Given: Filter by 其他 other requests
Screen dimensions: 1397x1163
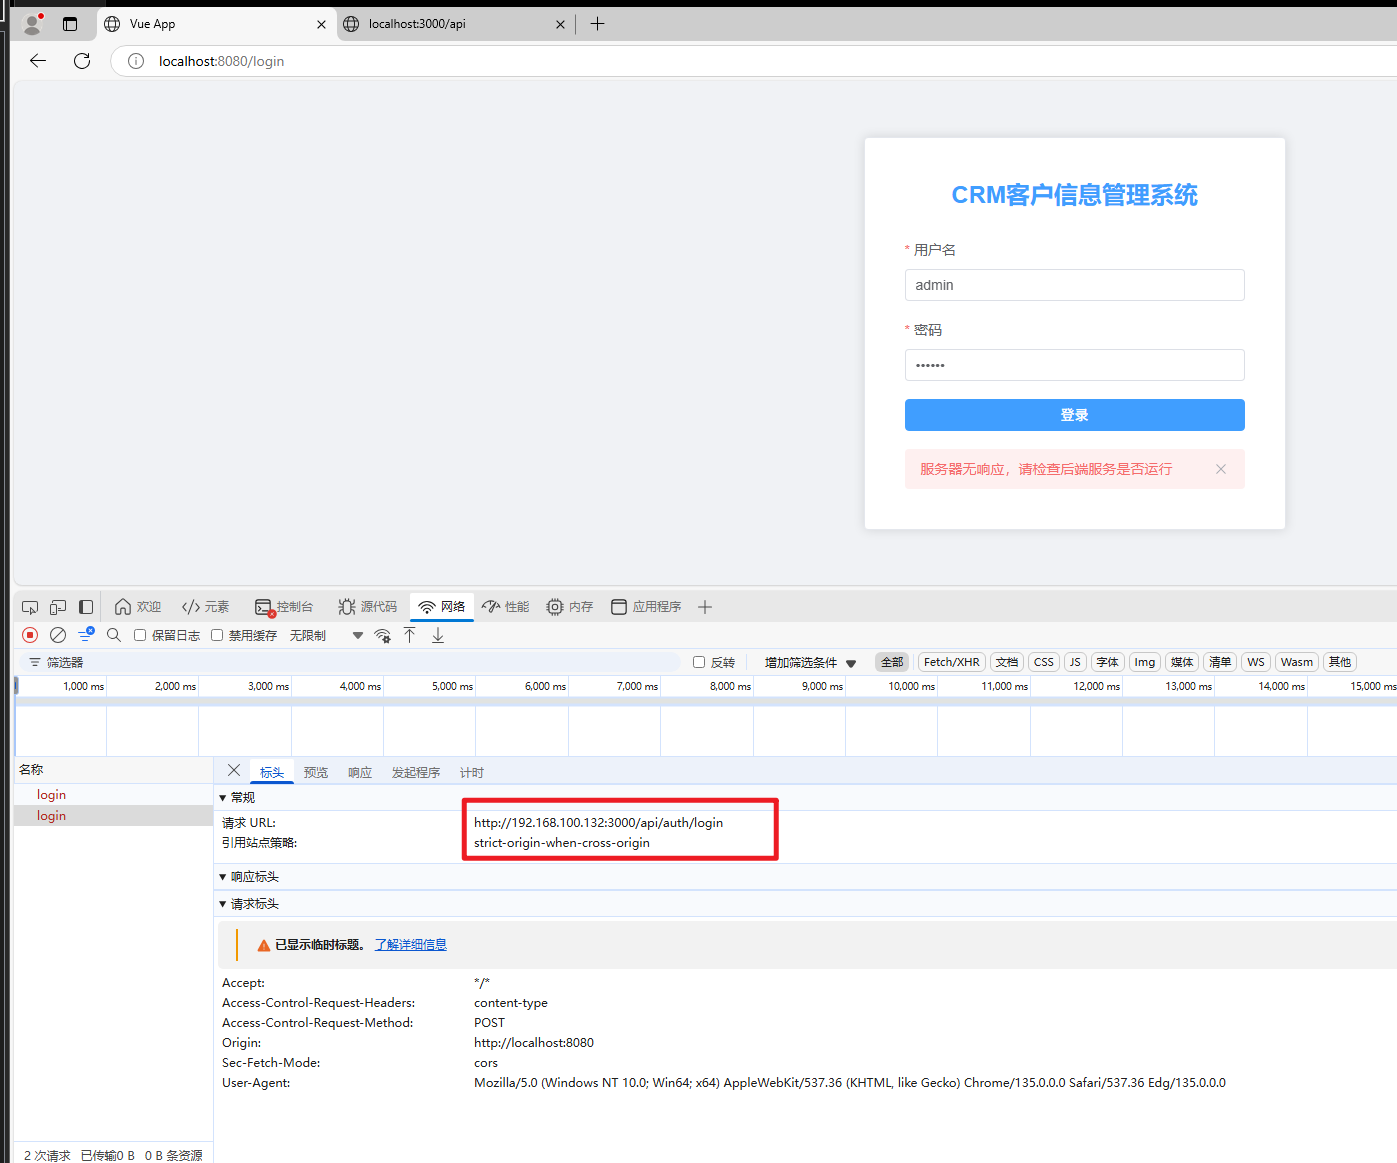Looking at the screenshot, I should pyautogui.click(x=1340, y=662).
